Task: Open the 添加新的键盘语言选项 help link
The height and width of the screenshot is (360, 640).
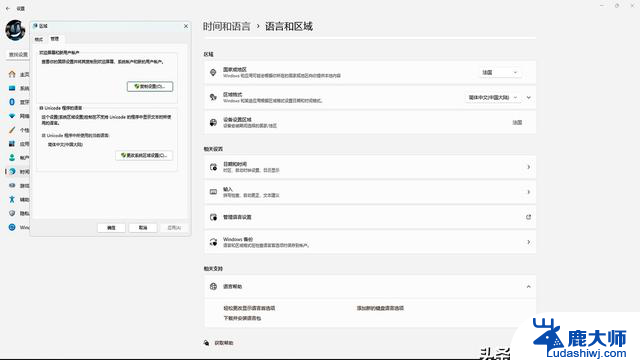Action: (380, 308)
